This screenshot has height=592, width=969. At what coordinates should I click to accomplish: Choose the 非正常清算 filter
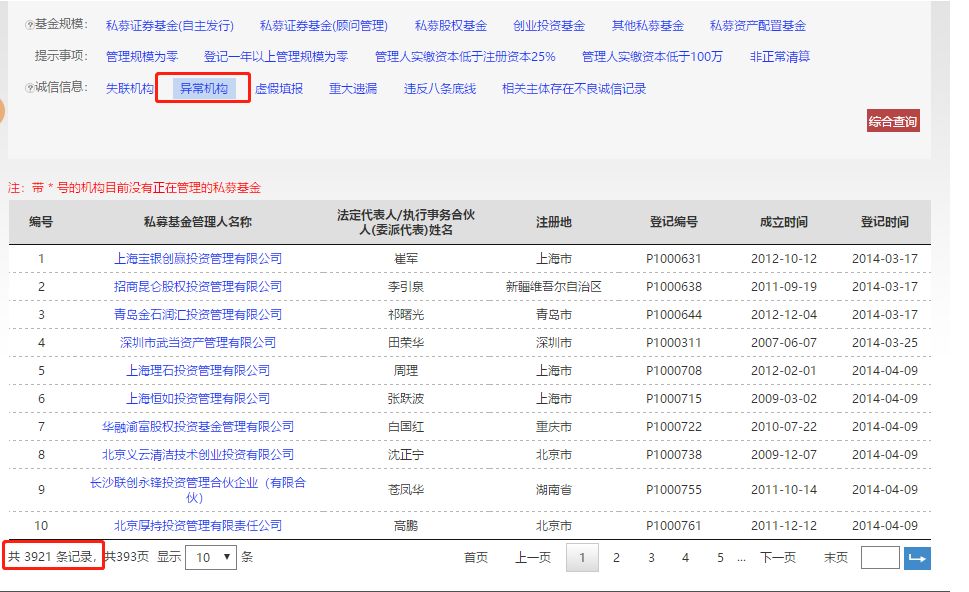[779, 56]
